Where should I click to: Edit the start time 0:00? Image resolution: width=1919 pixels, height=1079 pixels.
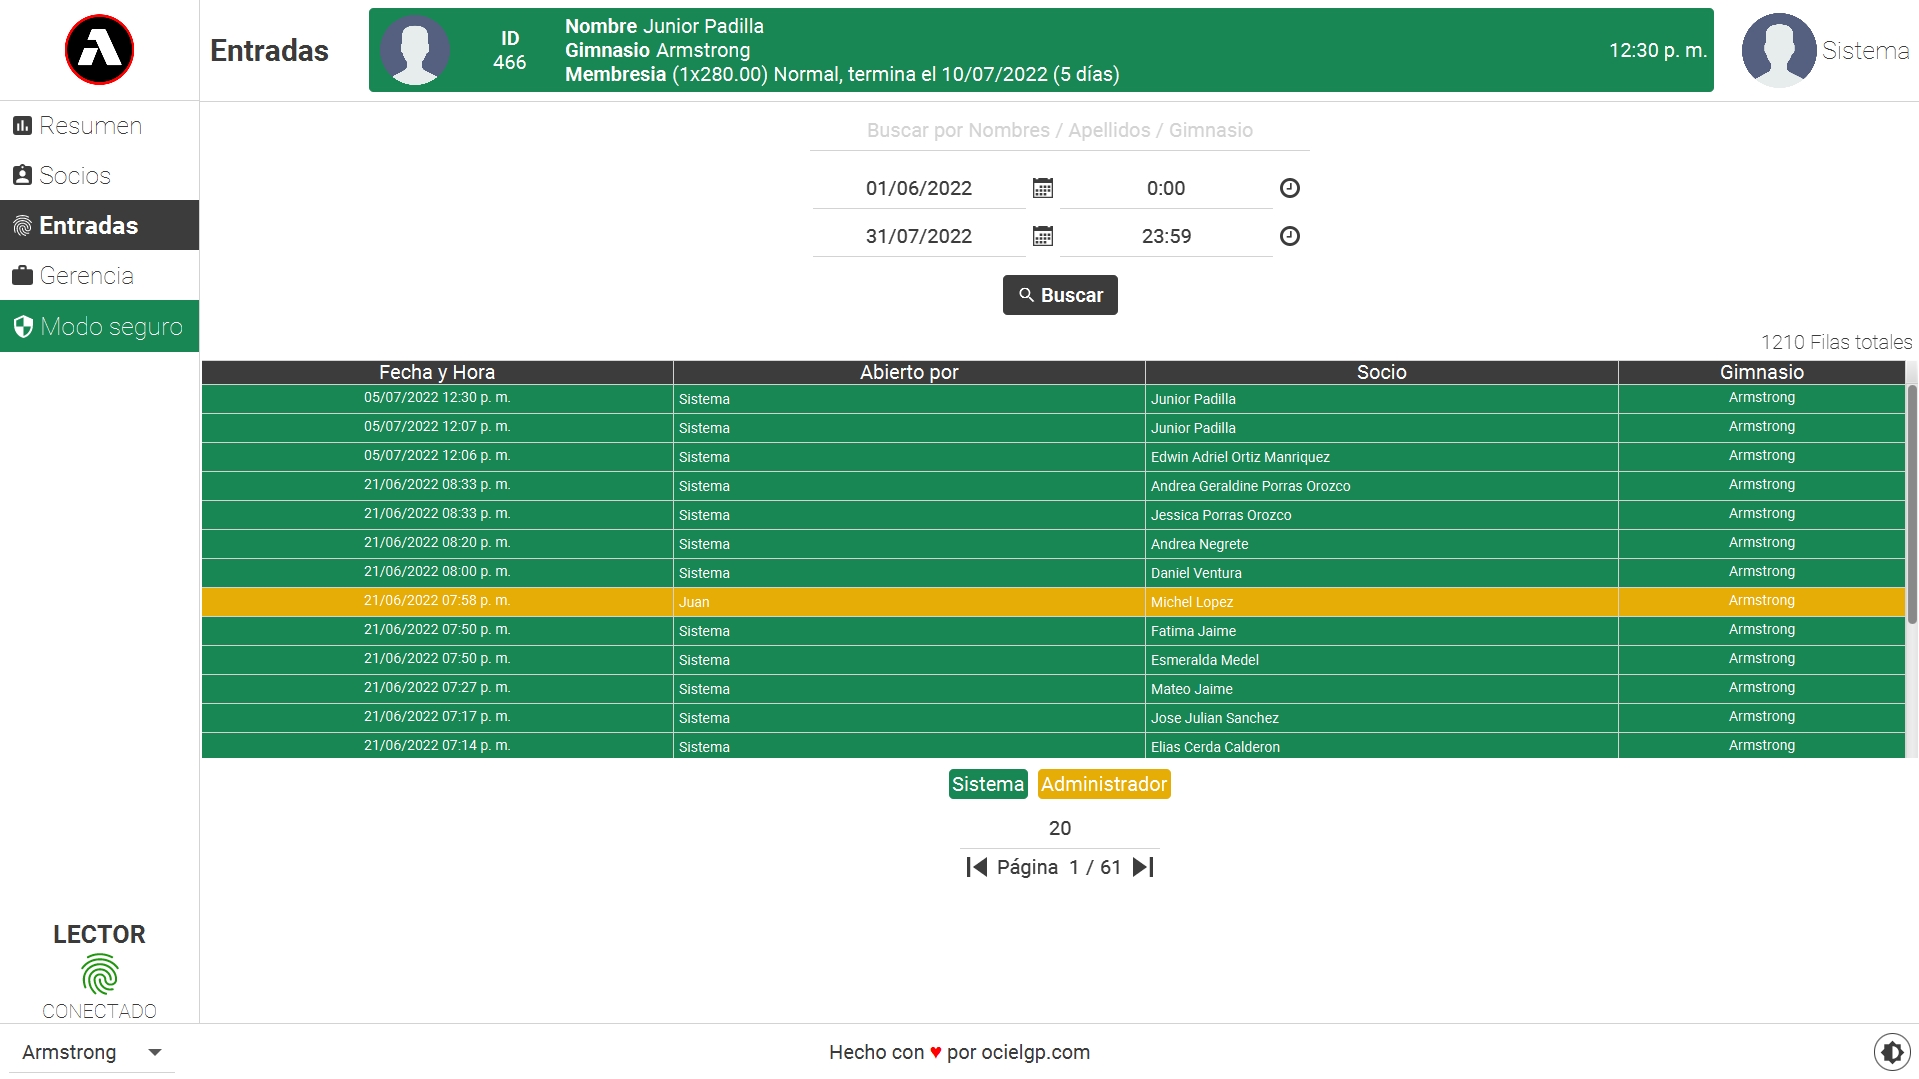[x=1165, y=188]
